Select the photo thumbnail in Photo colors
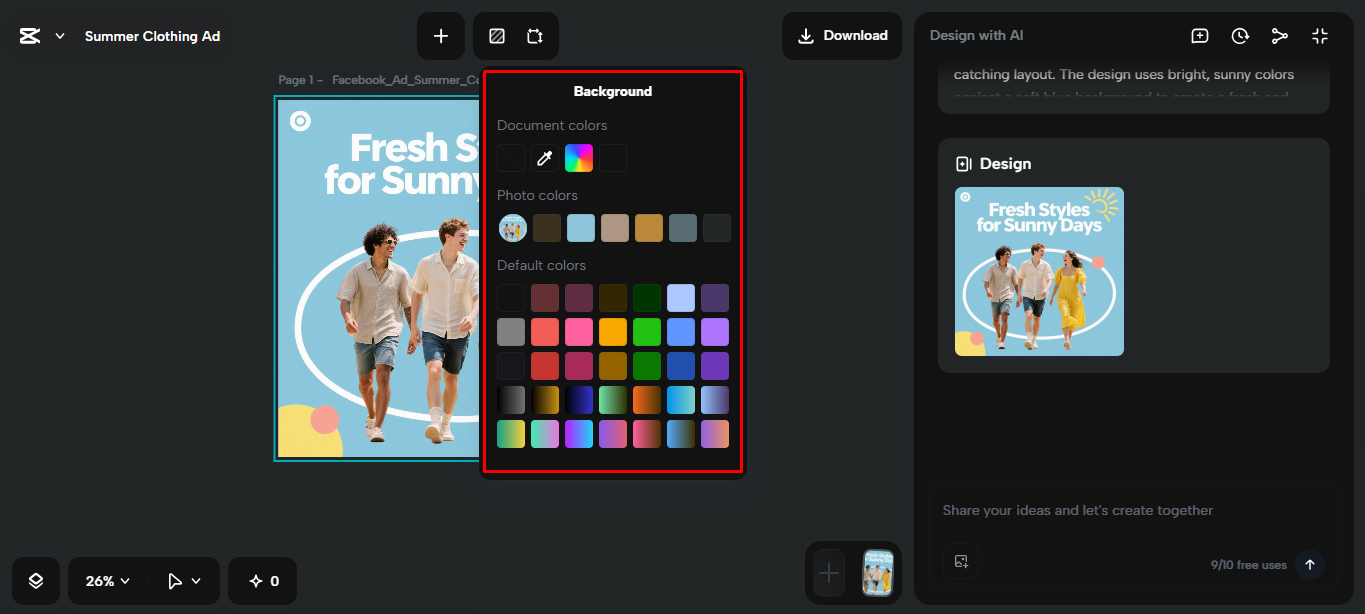 [x=513, y=228]
